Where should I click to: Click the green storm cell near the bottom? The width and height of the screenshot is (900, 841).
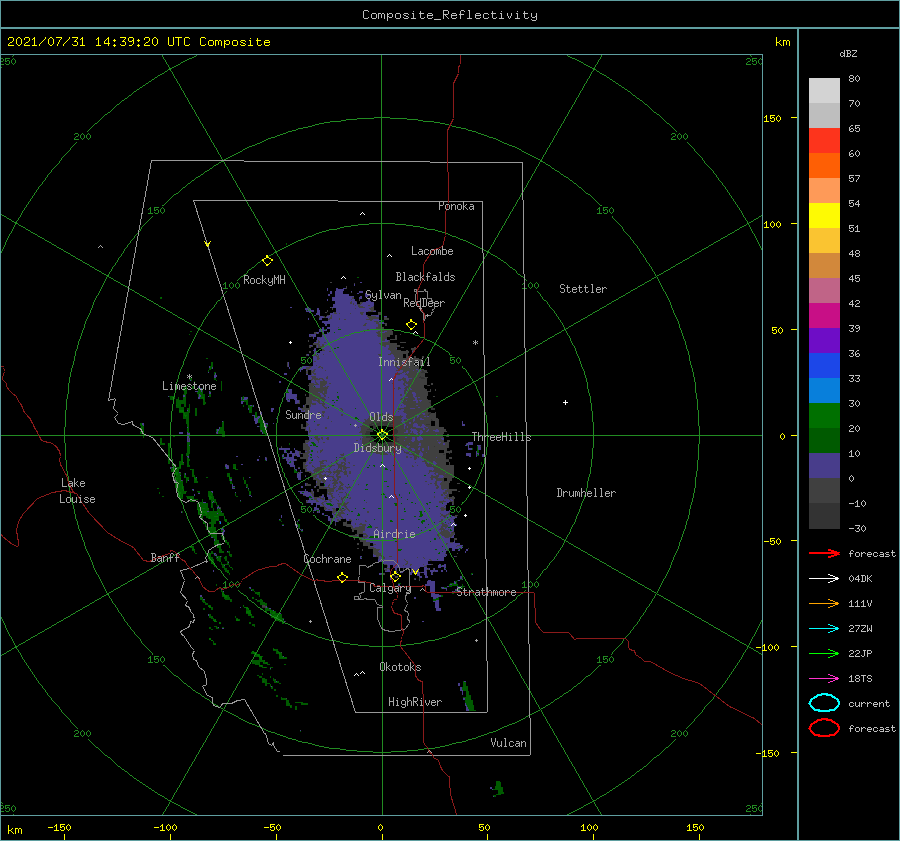click(x=498, y=788)
